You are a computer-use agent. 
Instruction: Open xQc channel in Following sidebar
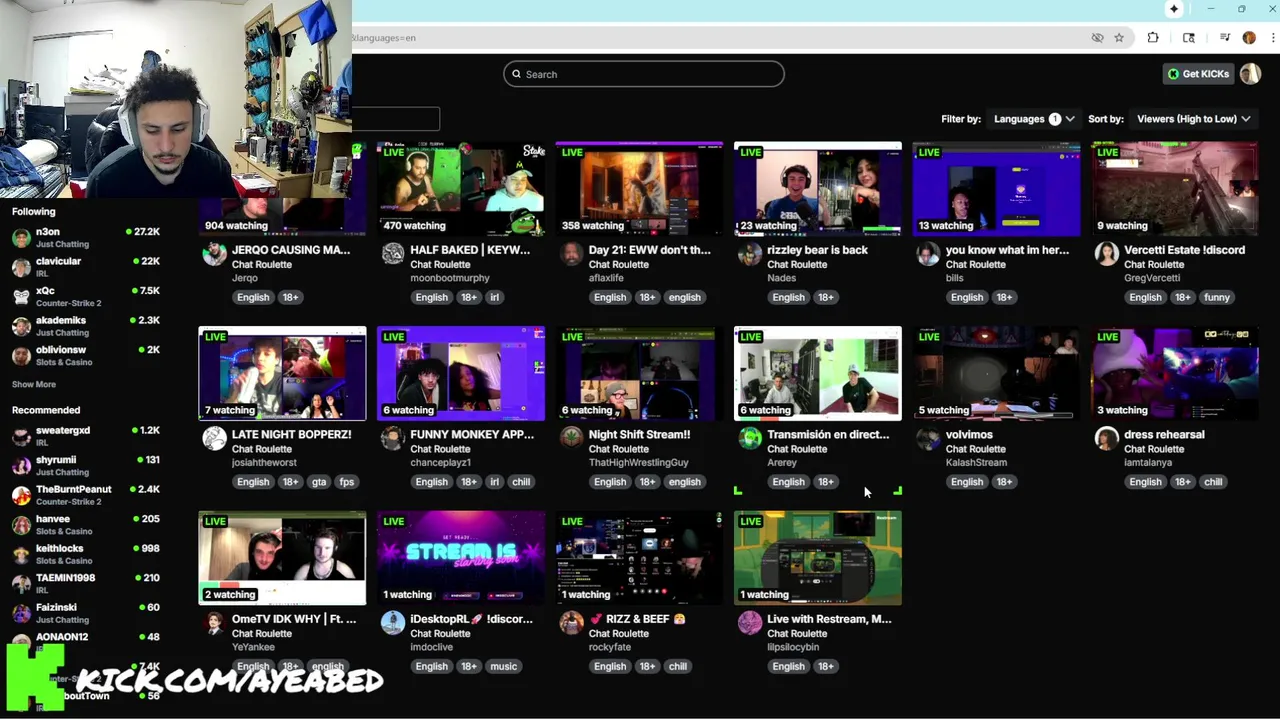coord(85,296)
